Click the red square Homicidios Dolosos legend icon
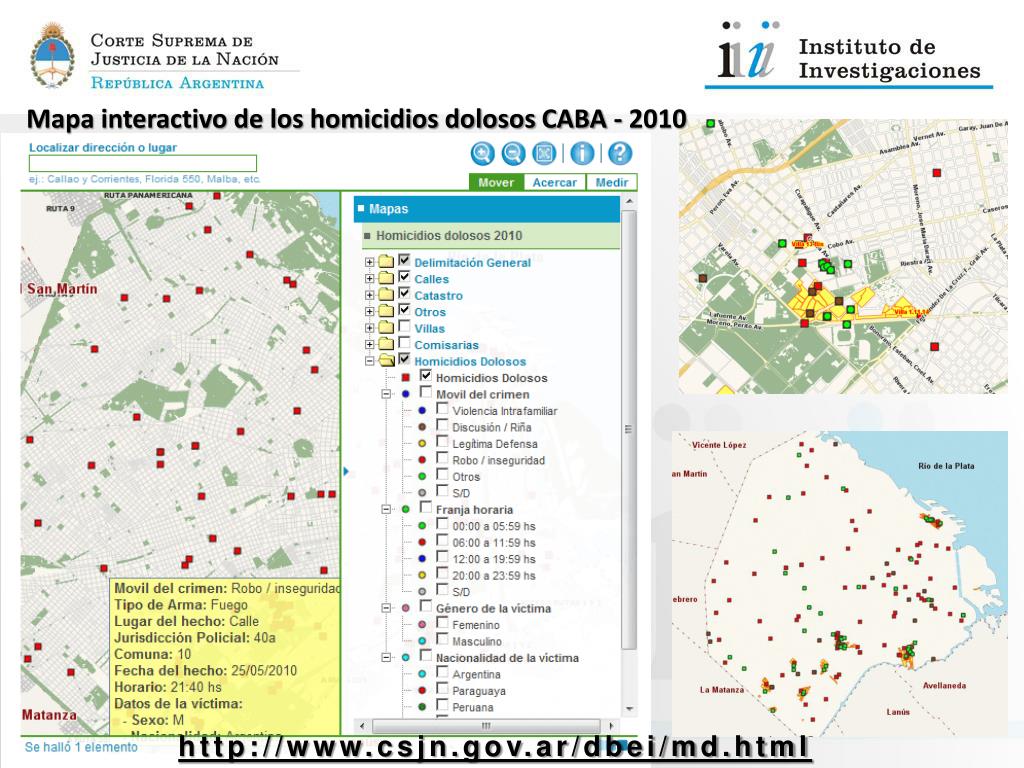This screenshot has width=1024, height=768. (406, 377)
